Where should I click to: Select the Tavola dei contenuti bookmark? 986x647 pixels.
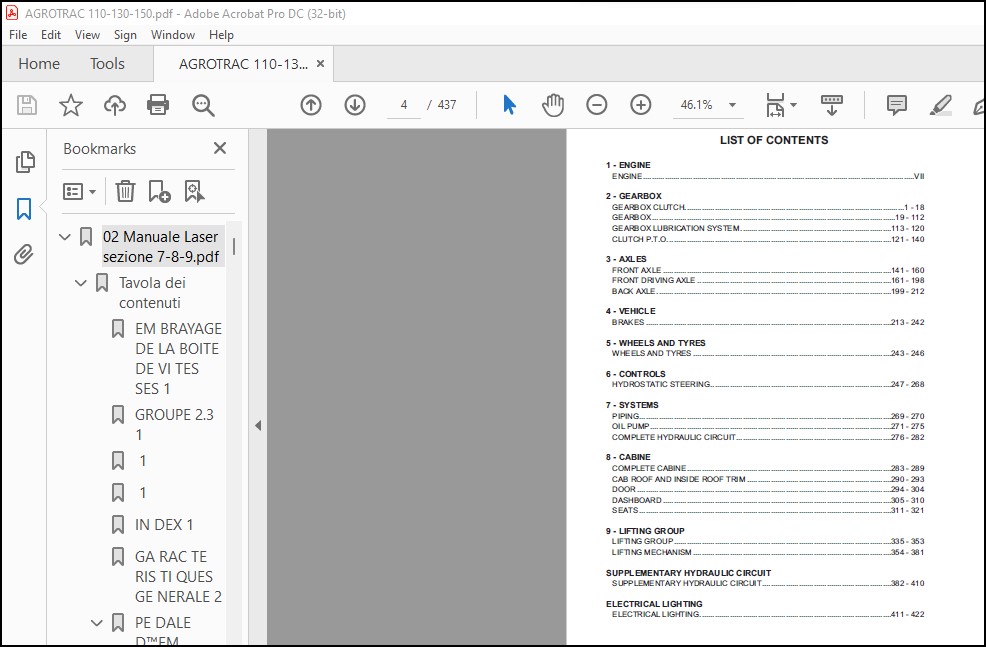(152, 293)
